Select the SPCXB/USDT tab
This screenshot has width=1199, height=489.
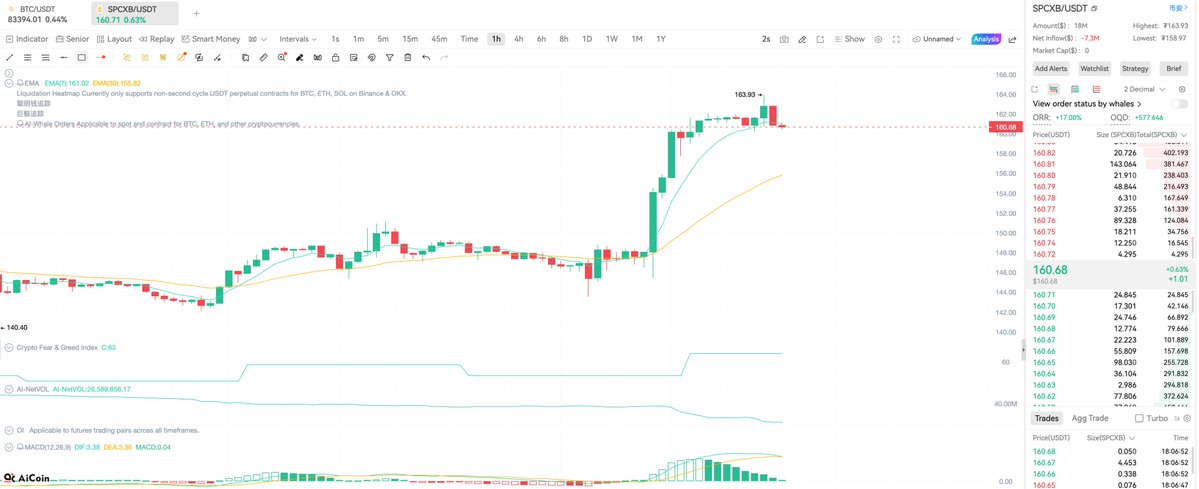135,13
